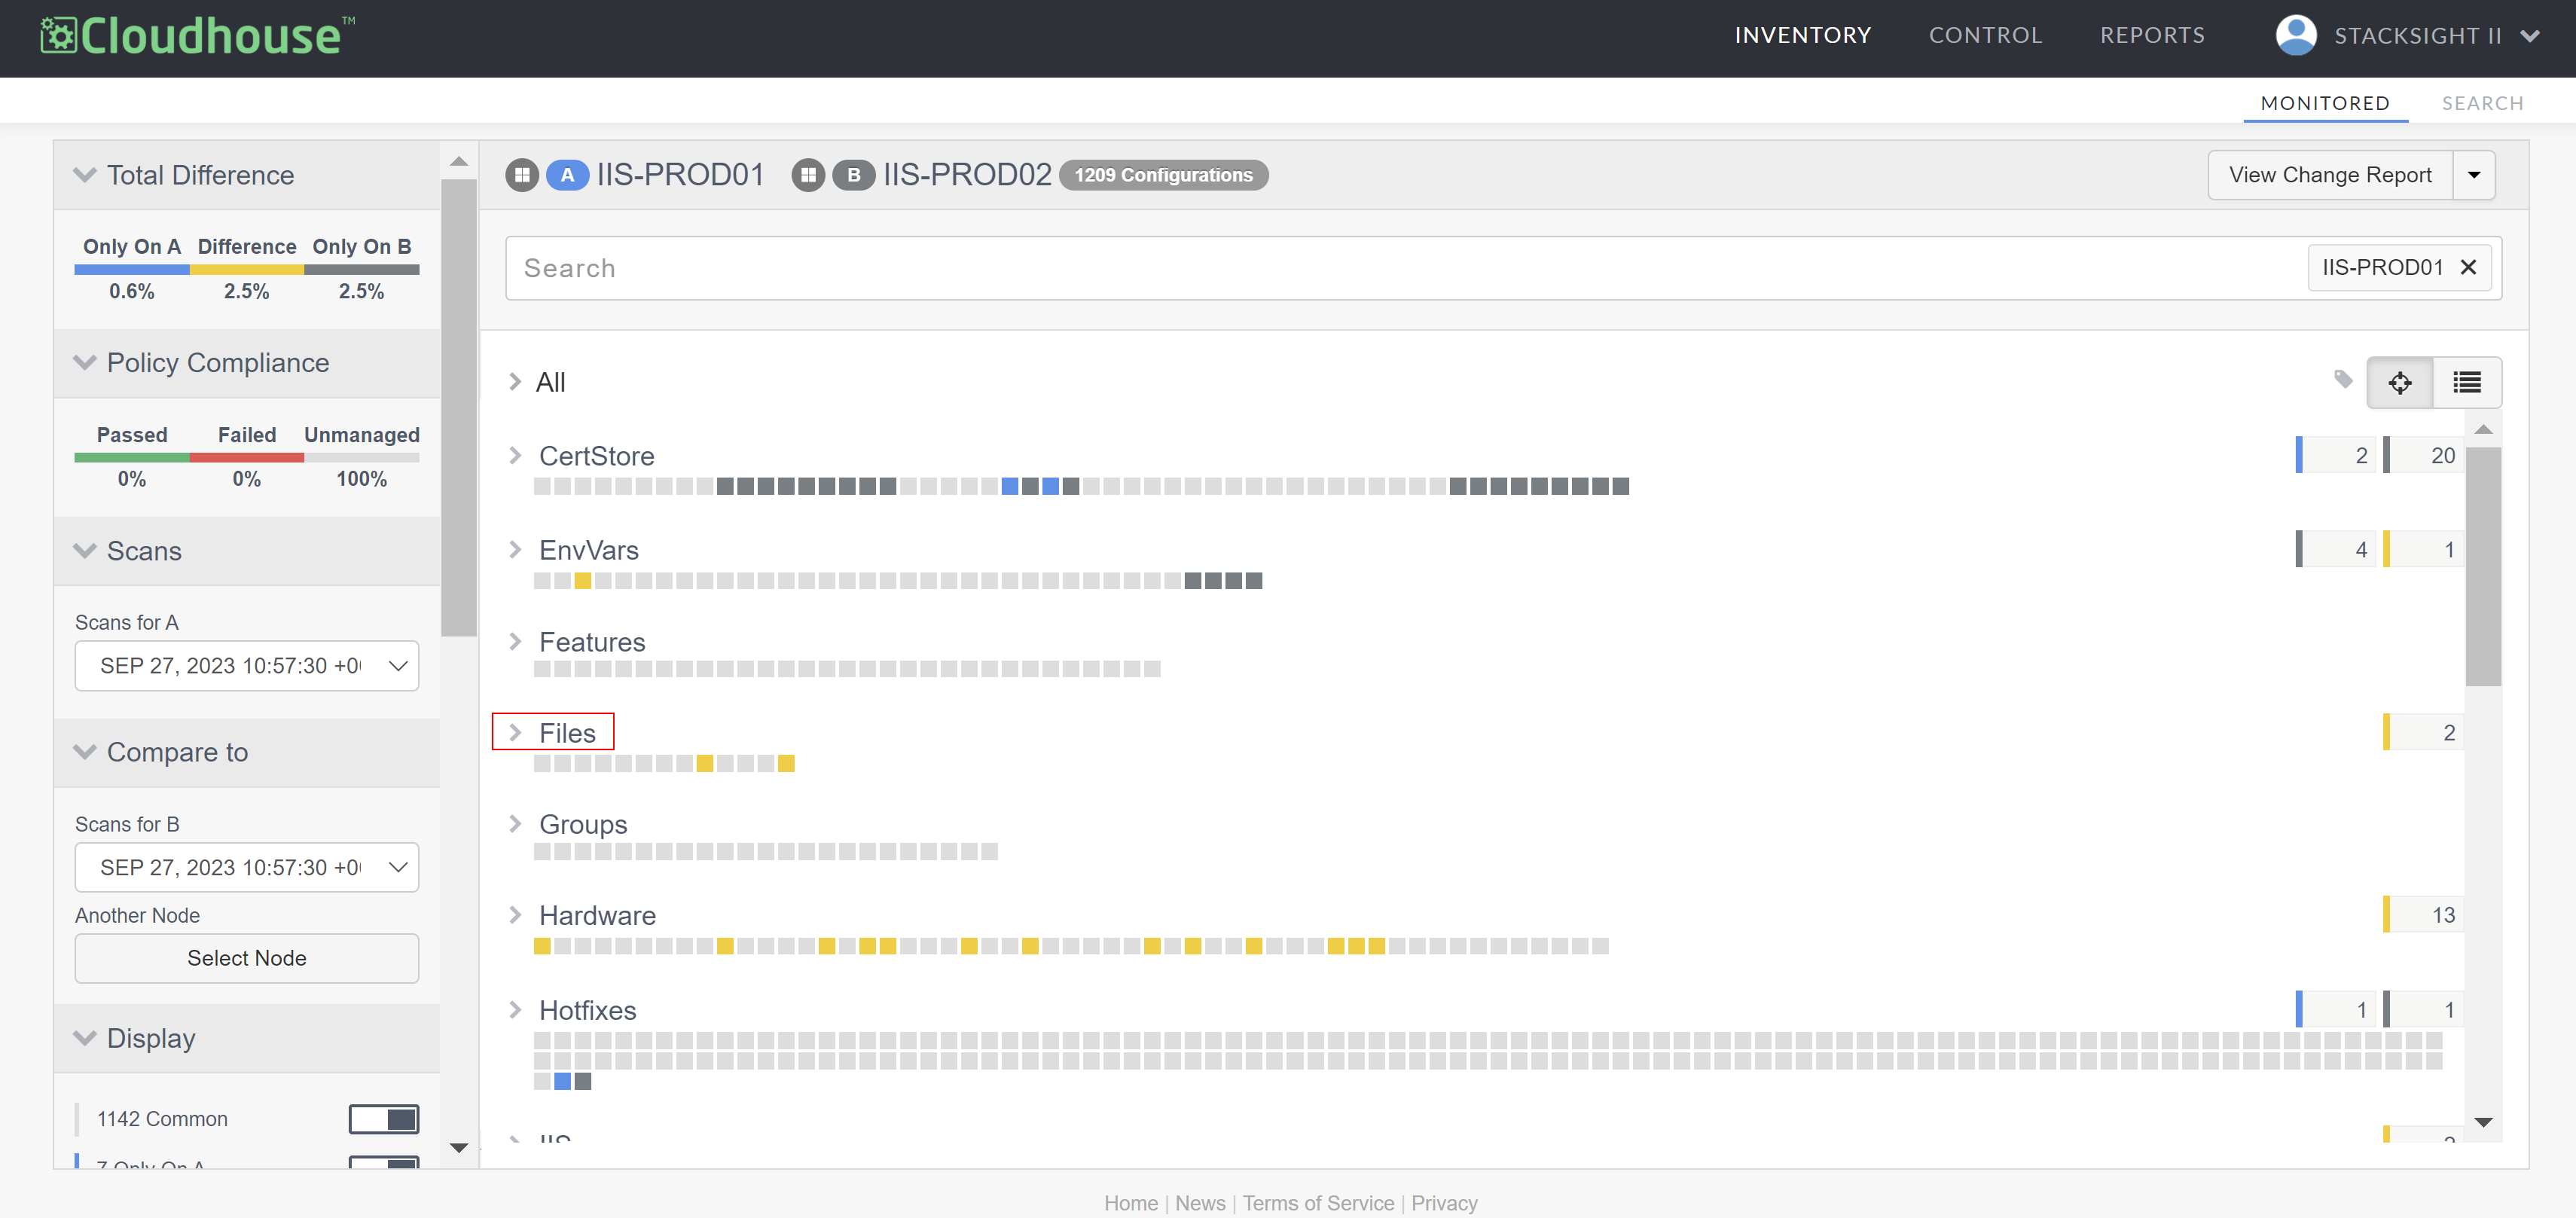Open the INVENTORY menu
This screenshot has height=1218, width=2576.
tap(1802, 36)
